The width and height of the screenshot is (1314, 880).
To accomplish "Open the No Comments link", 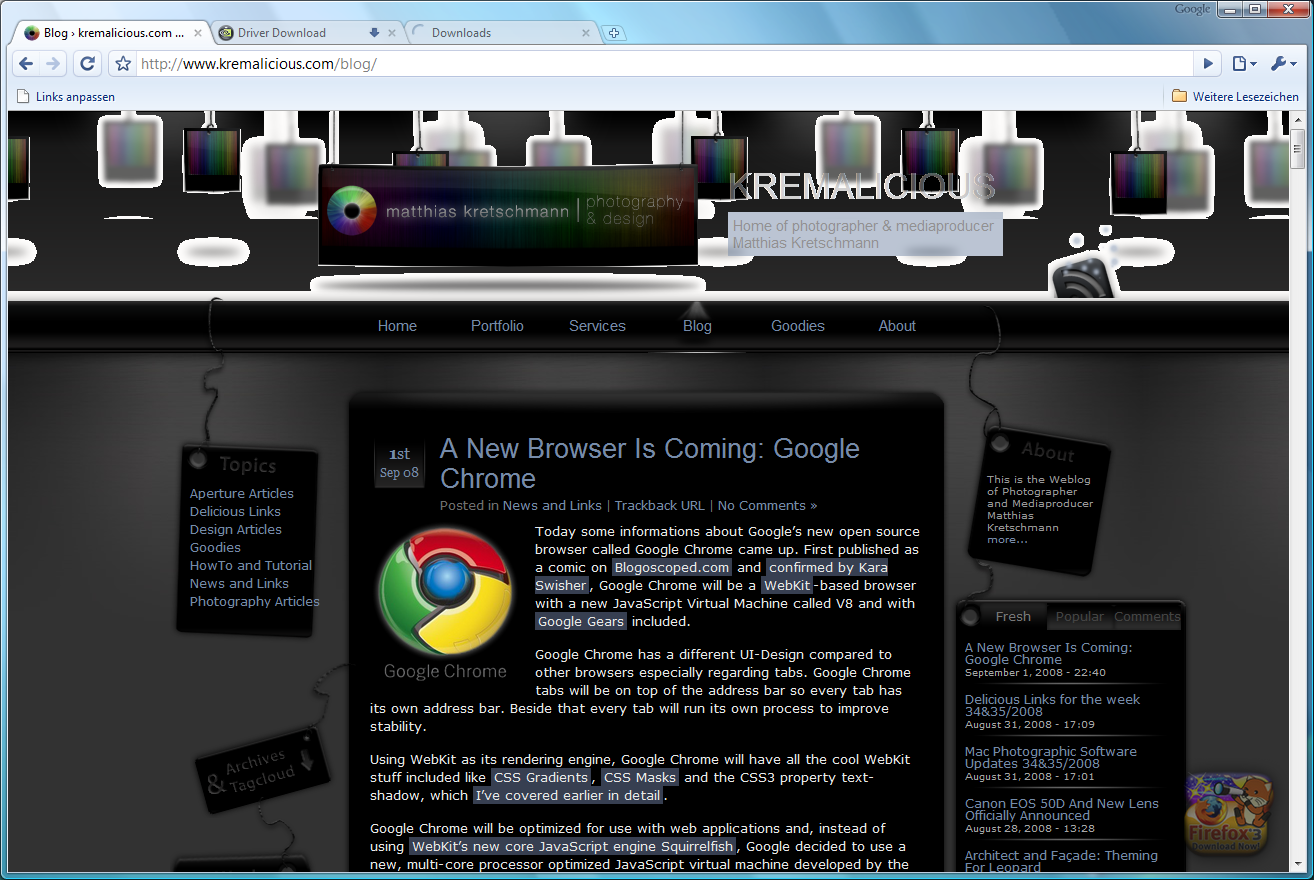I will coord(767,506).
